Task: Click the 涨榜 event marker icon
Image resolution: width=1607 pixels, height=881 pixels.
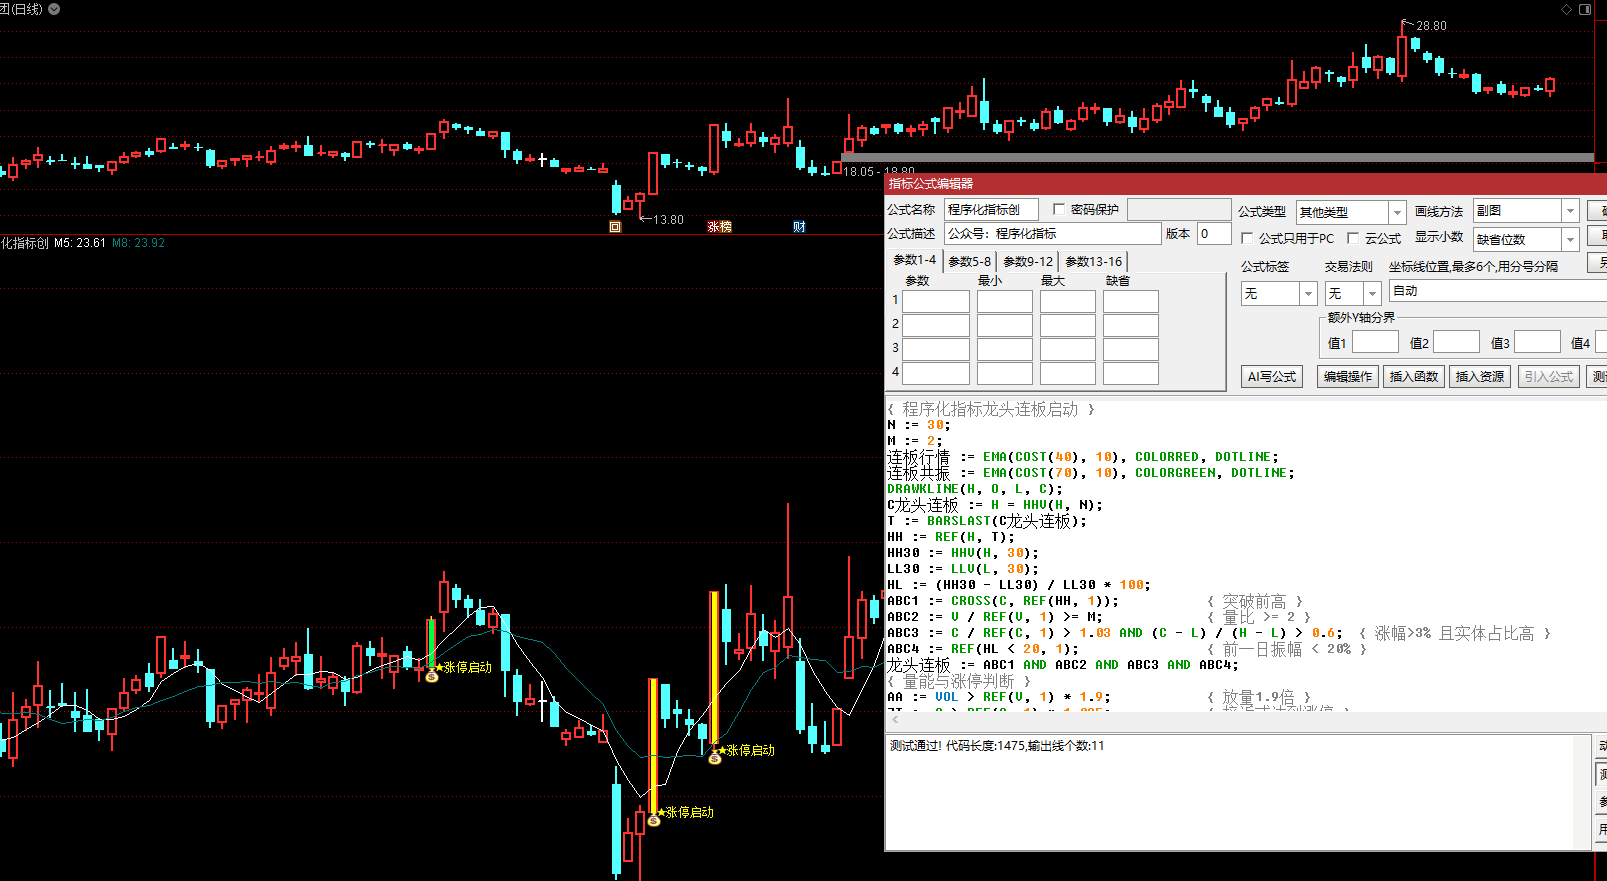Action: tap(719, 227)
